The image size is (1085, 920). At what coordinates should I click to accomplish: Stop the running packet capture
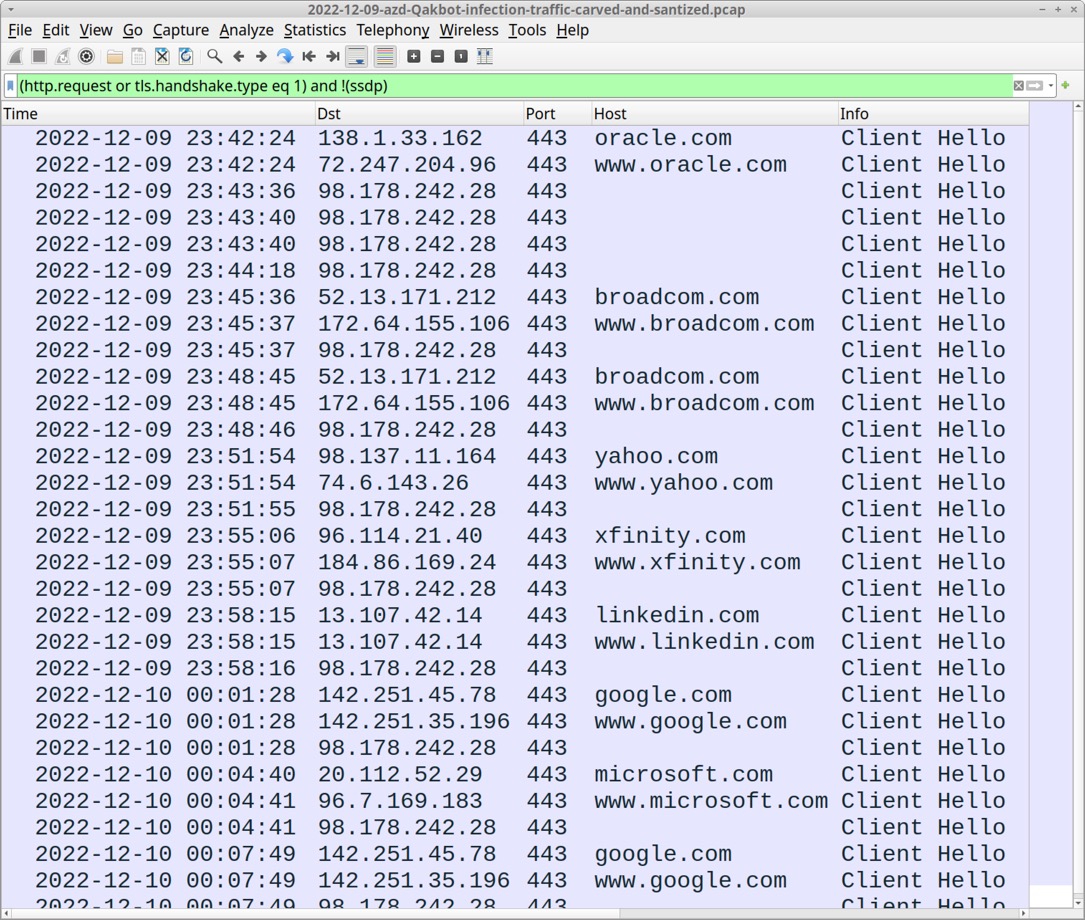(39, 57)
